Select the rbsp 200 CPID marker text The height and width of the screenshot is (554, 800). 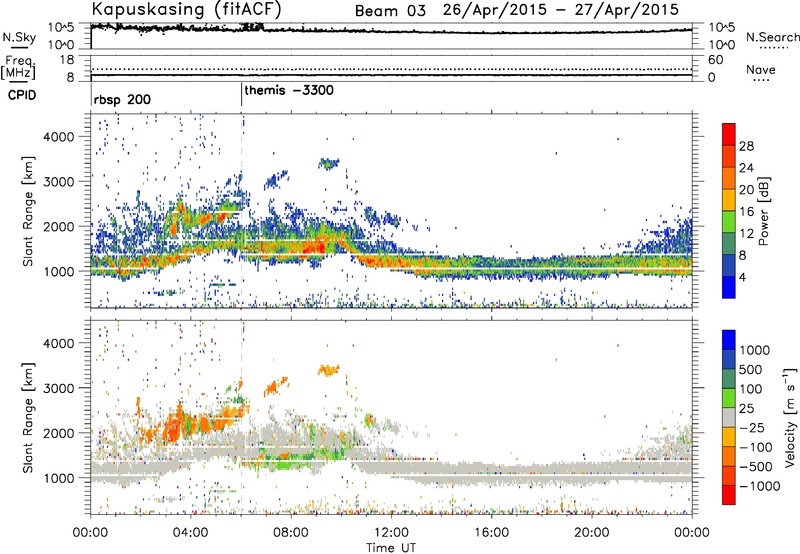(122, 99)
